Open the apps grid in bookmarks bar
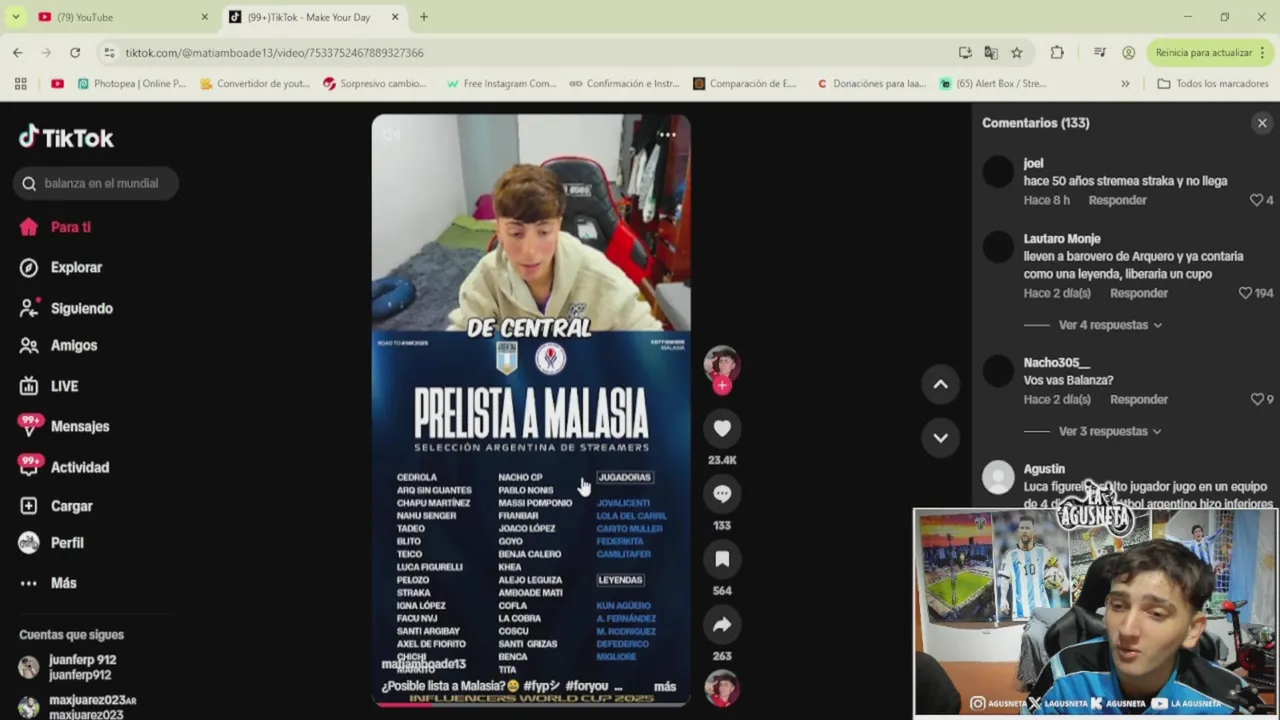Image resolution: width=1280 pixels, height=720 pixels. pos(20,84)
